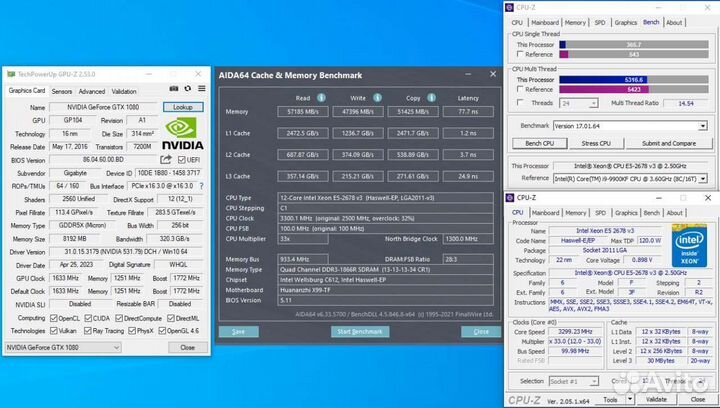Click the Bus Interface question mark icon
Image resolution: width=720 pixels, height=408 pixels.
click(x=201, y=186)
